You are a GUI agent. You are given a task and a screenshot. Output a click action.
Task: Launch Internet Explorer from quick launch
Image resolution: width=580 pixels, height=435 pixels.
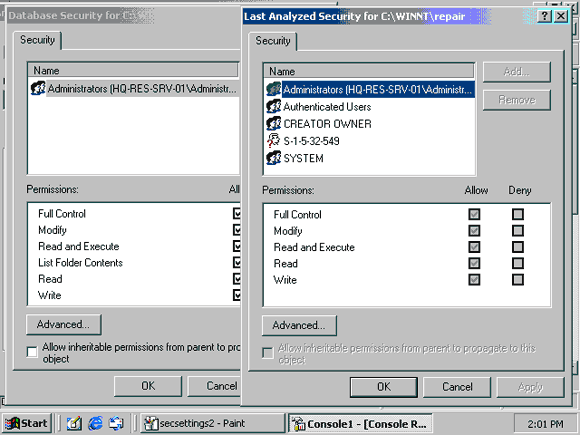tap(95, 423)
